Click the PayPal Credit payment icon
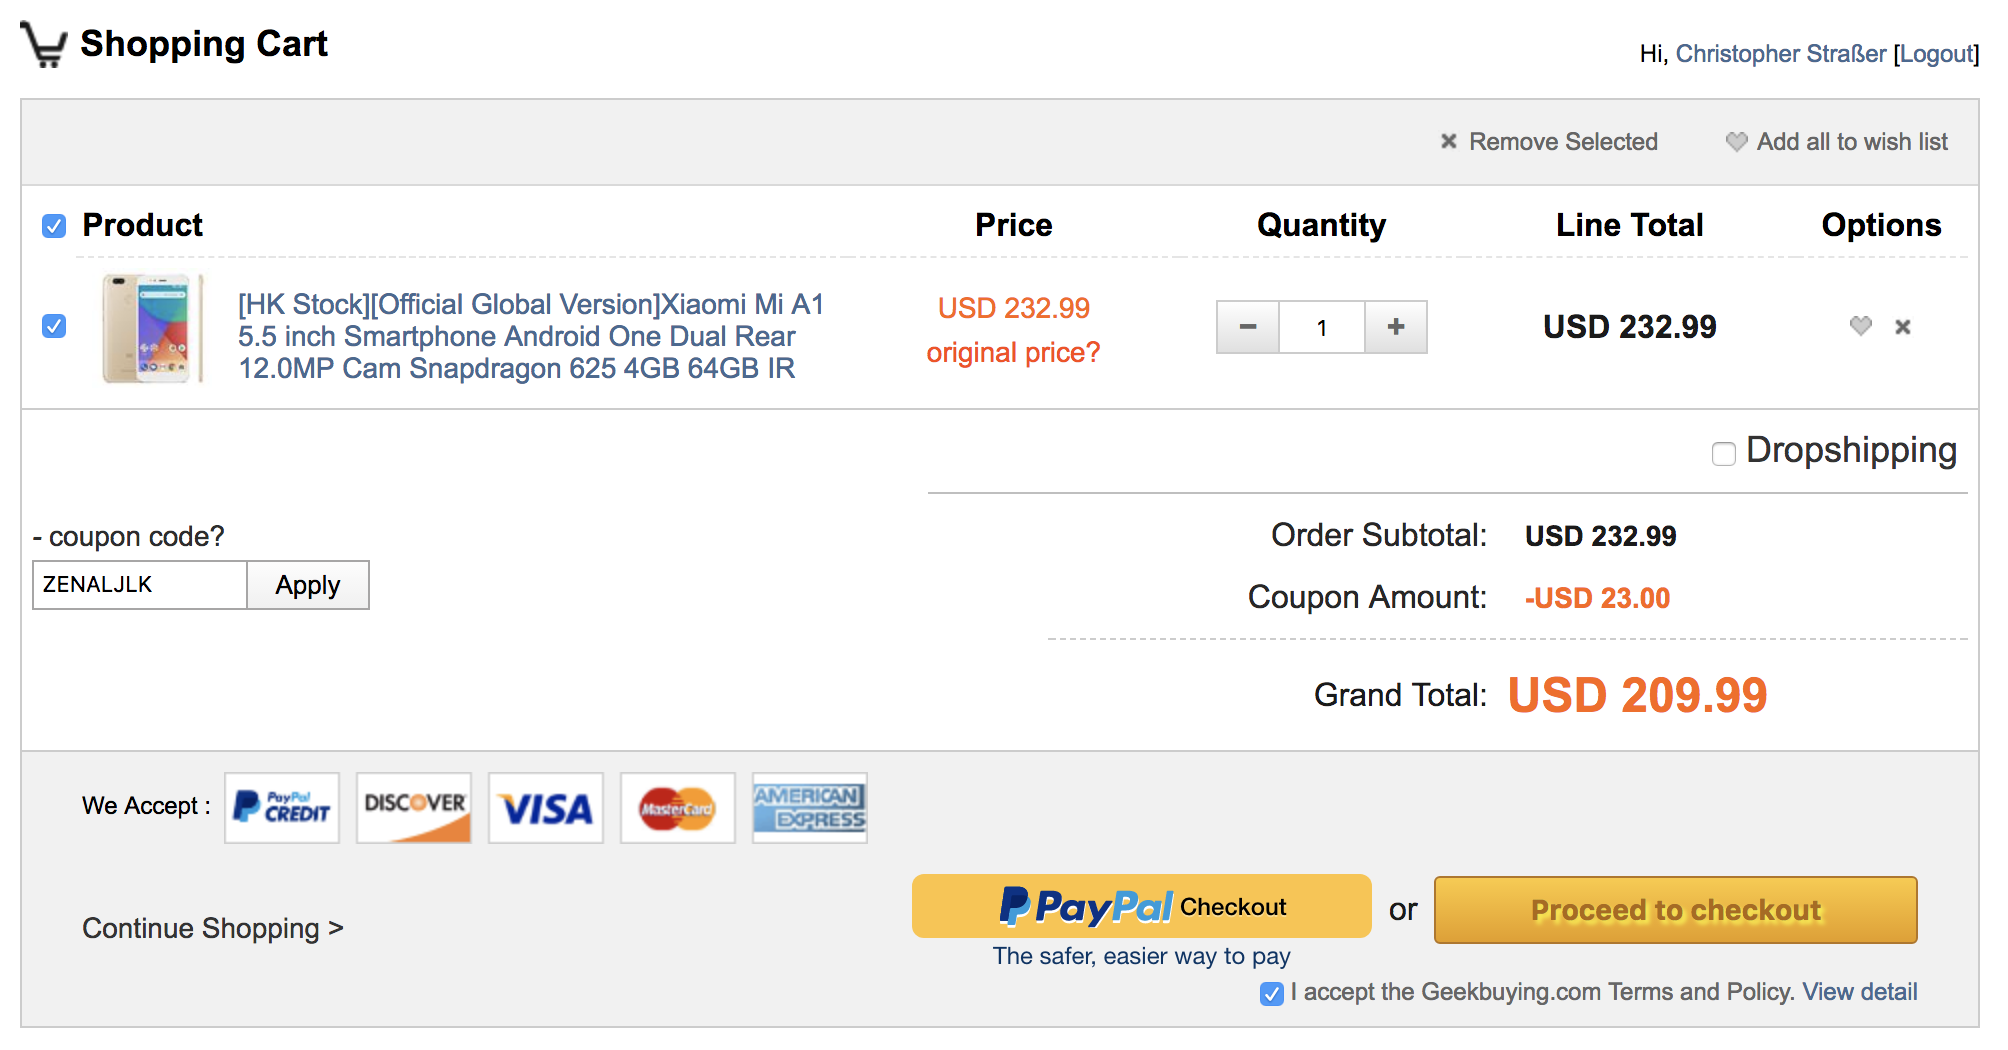Image resolution: width=2008 pixels, height=1050 pixels. (x=282, y=808)
